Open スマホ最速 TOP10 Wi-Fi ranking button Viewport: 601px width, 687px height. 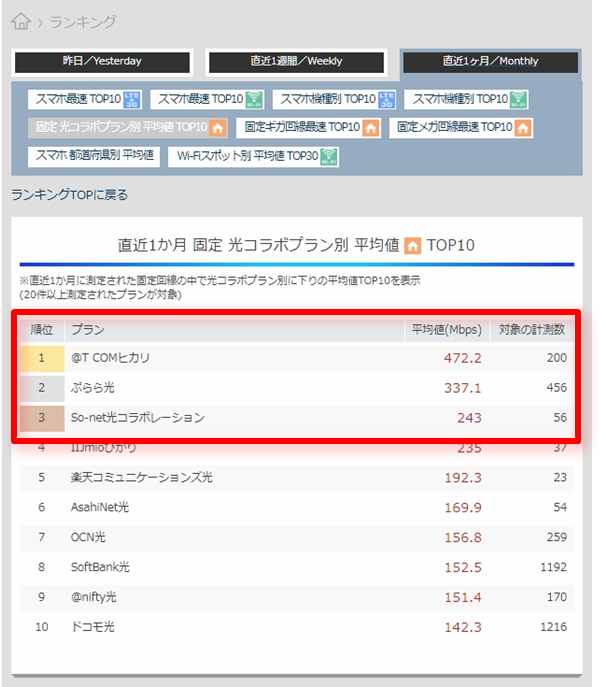(207, 99)
